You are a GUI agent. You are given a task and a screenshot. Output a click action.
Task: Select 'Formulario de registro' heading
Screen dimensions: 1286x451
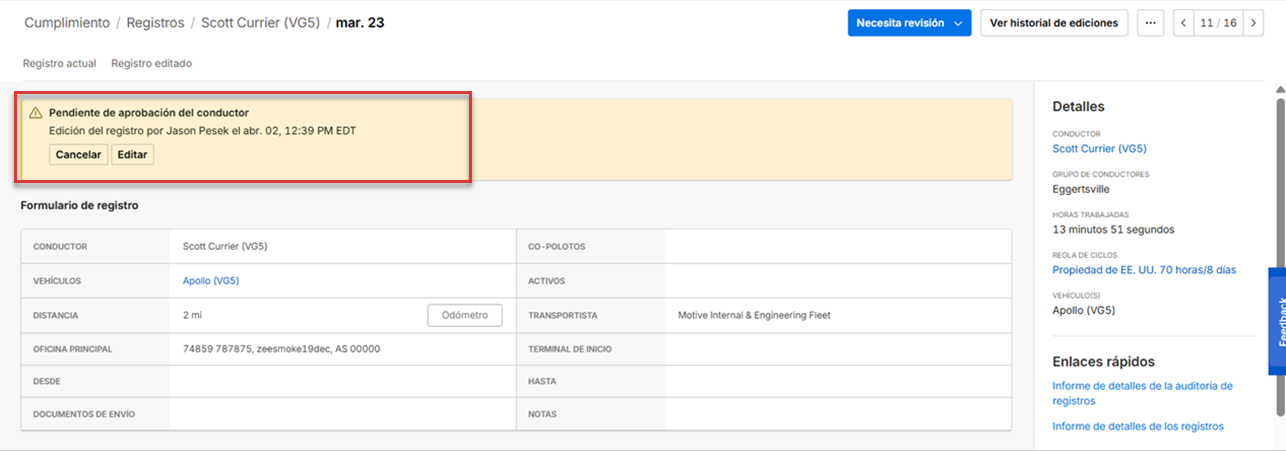[80, 206]
